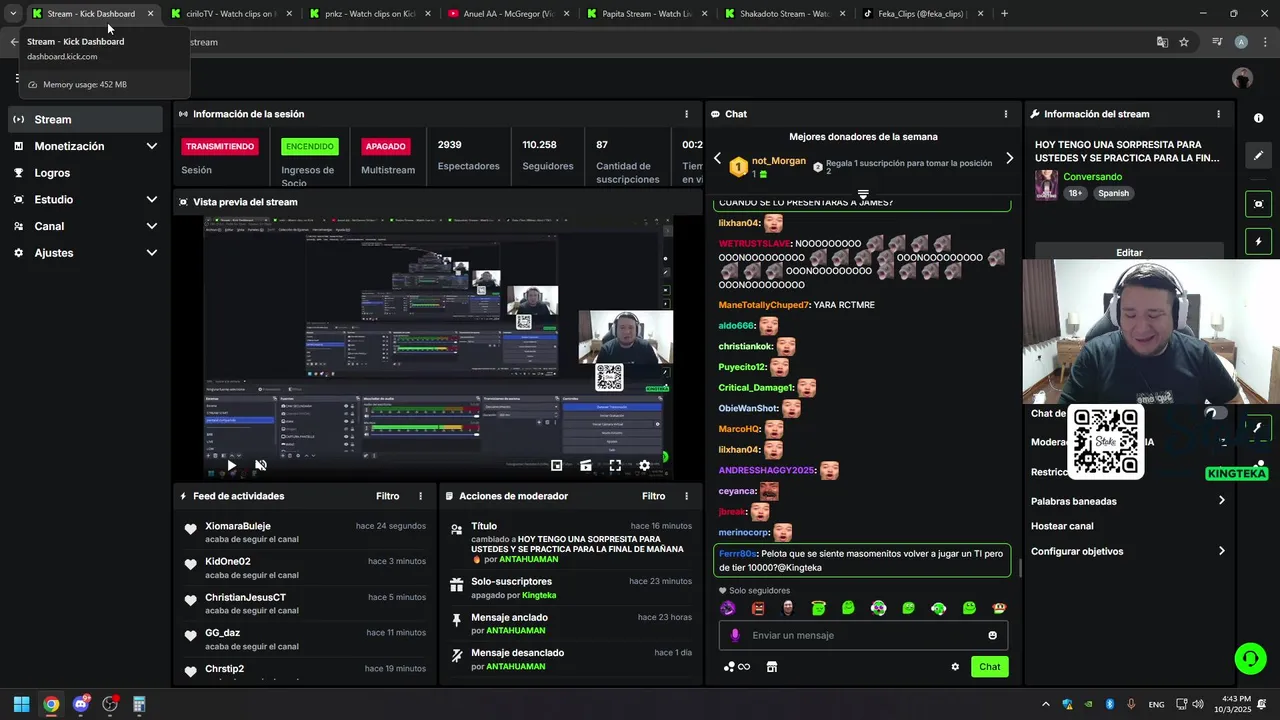Open Chat panel three-dot options
The image size is (1280, 720).
pyautogui.click(x=1006, y=114)
